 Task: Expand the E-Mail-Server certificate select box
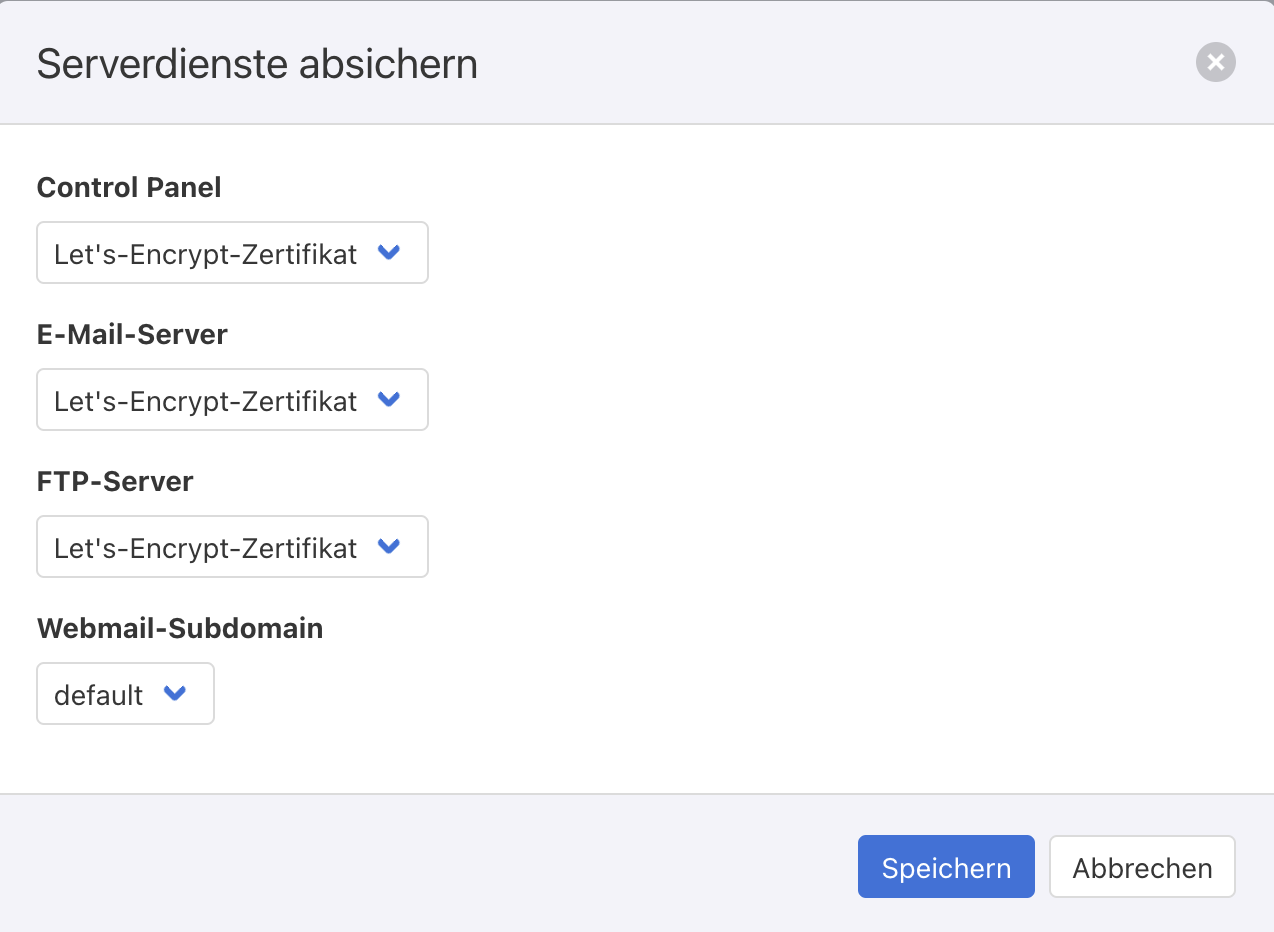[232, 400]
